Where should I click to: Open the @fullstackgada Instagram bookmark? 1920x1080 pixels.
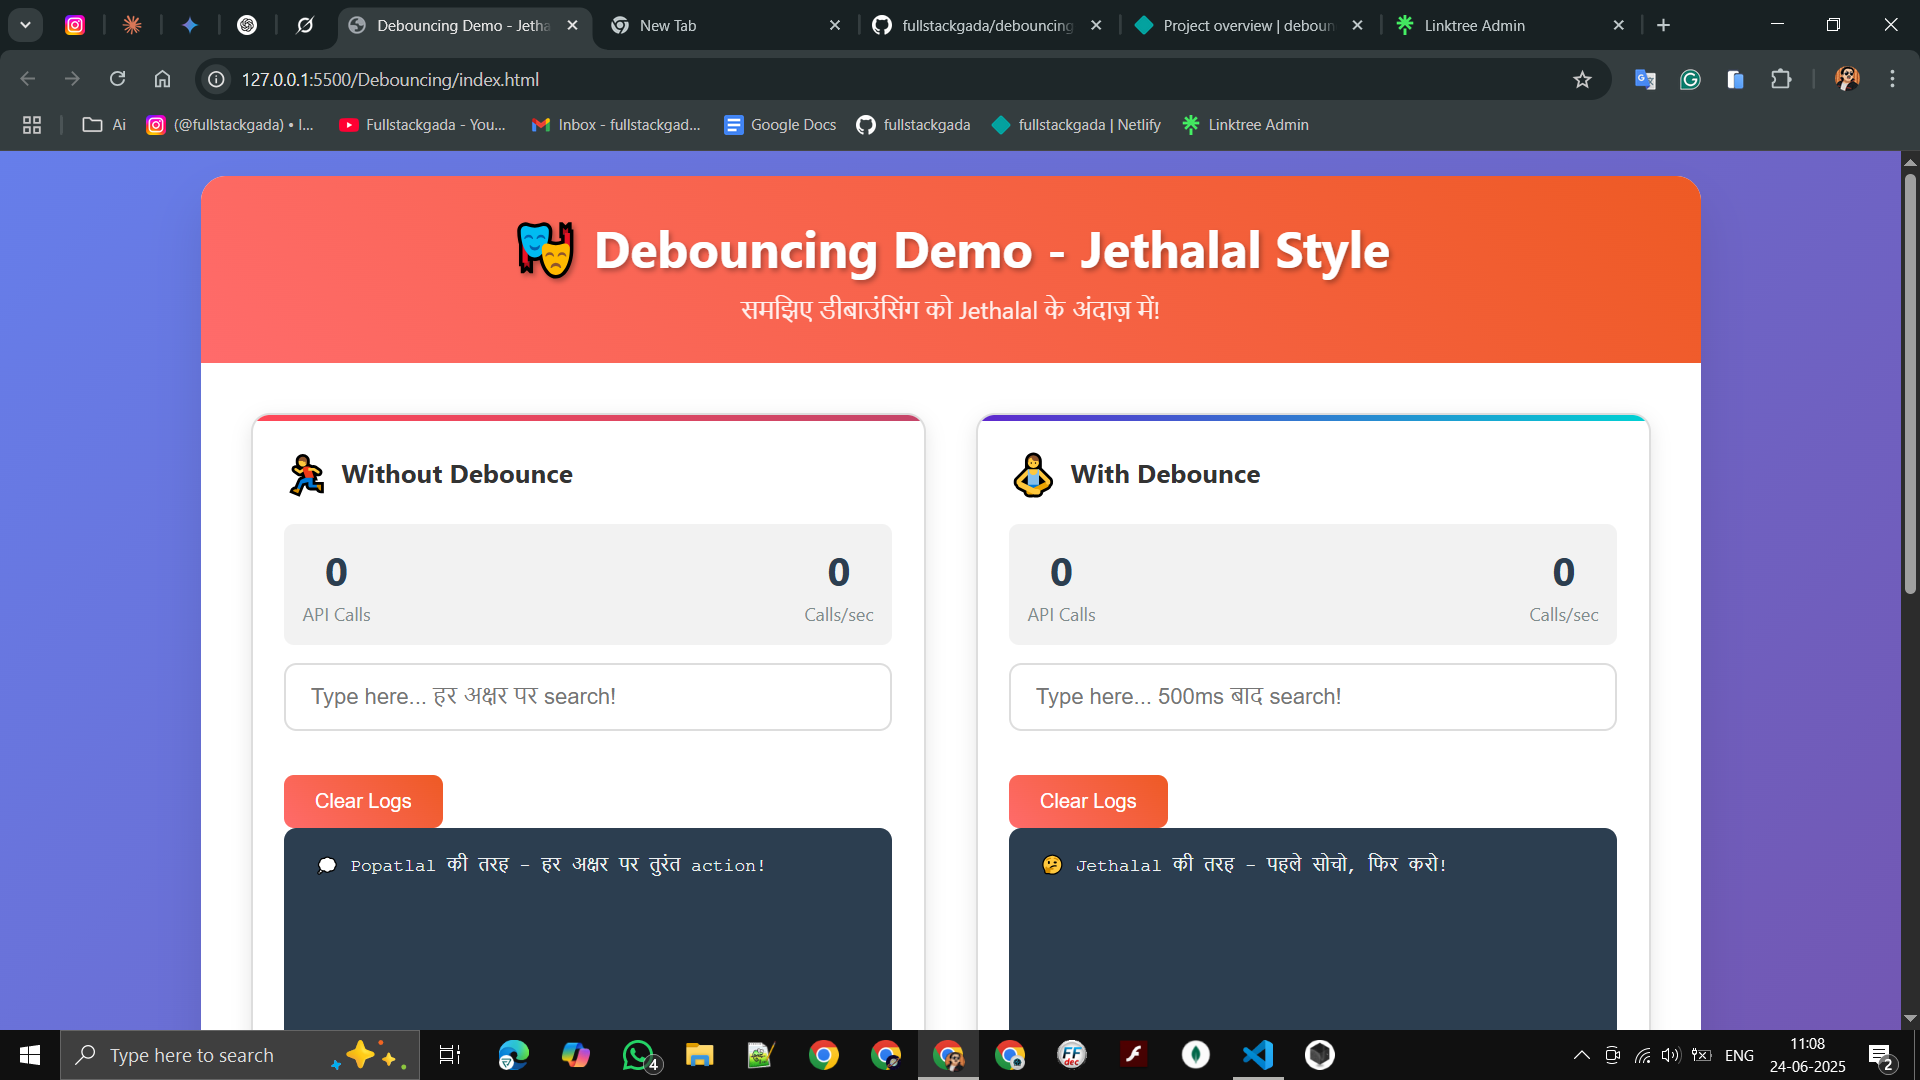click(231, 125)
